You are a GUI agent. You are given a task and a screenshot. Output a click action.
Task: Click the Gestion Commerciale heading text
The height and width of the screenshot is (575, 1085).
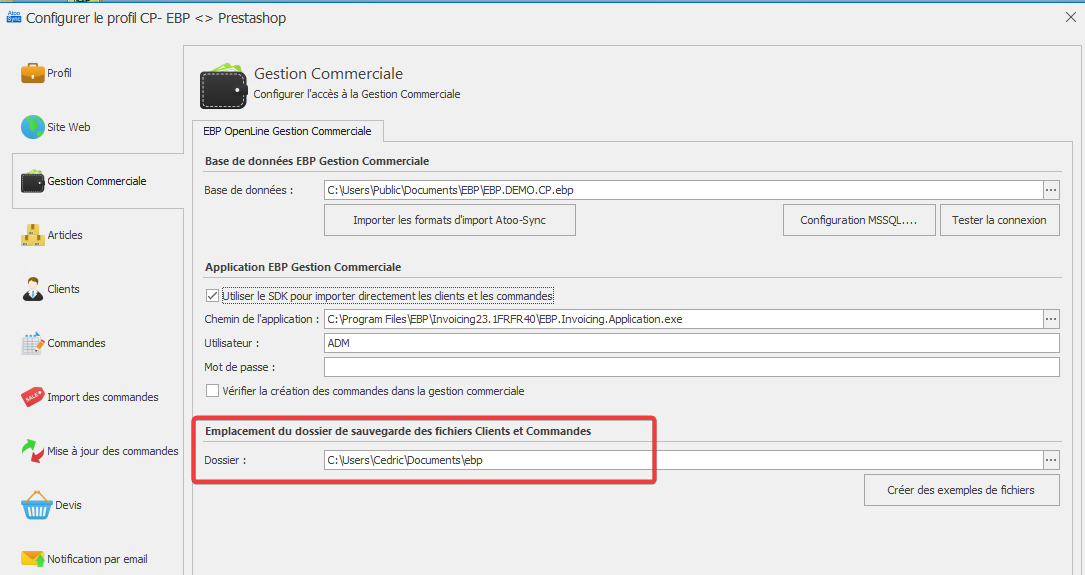(x=328, y=73)
